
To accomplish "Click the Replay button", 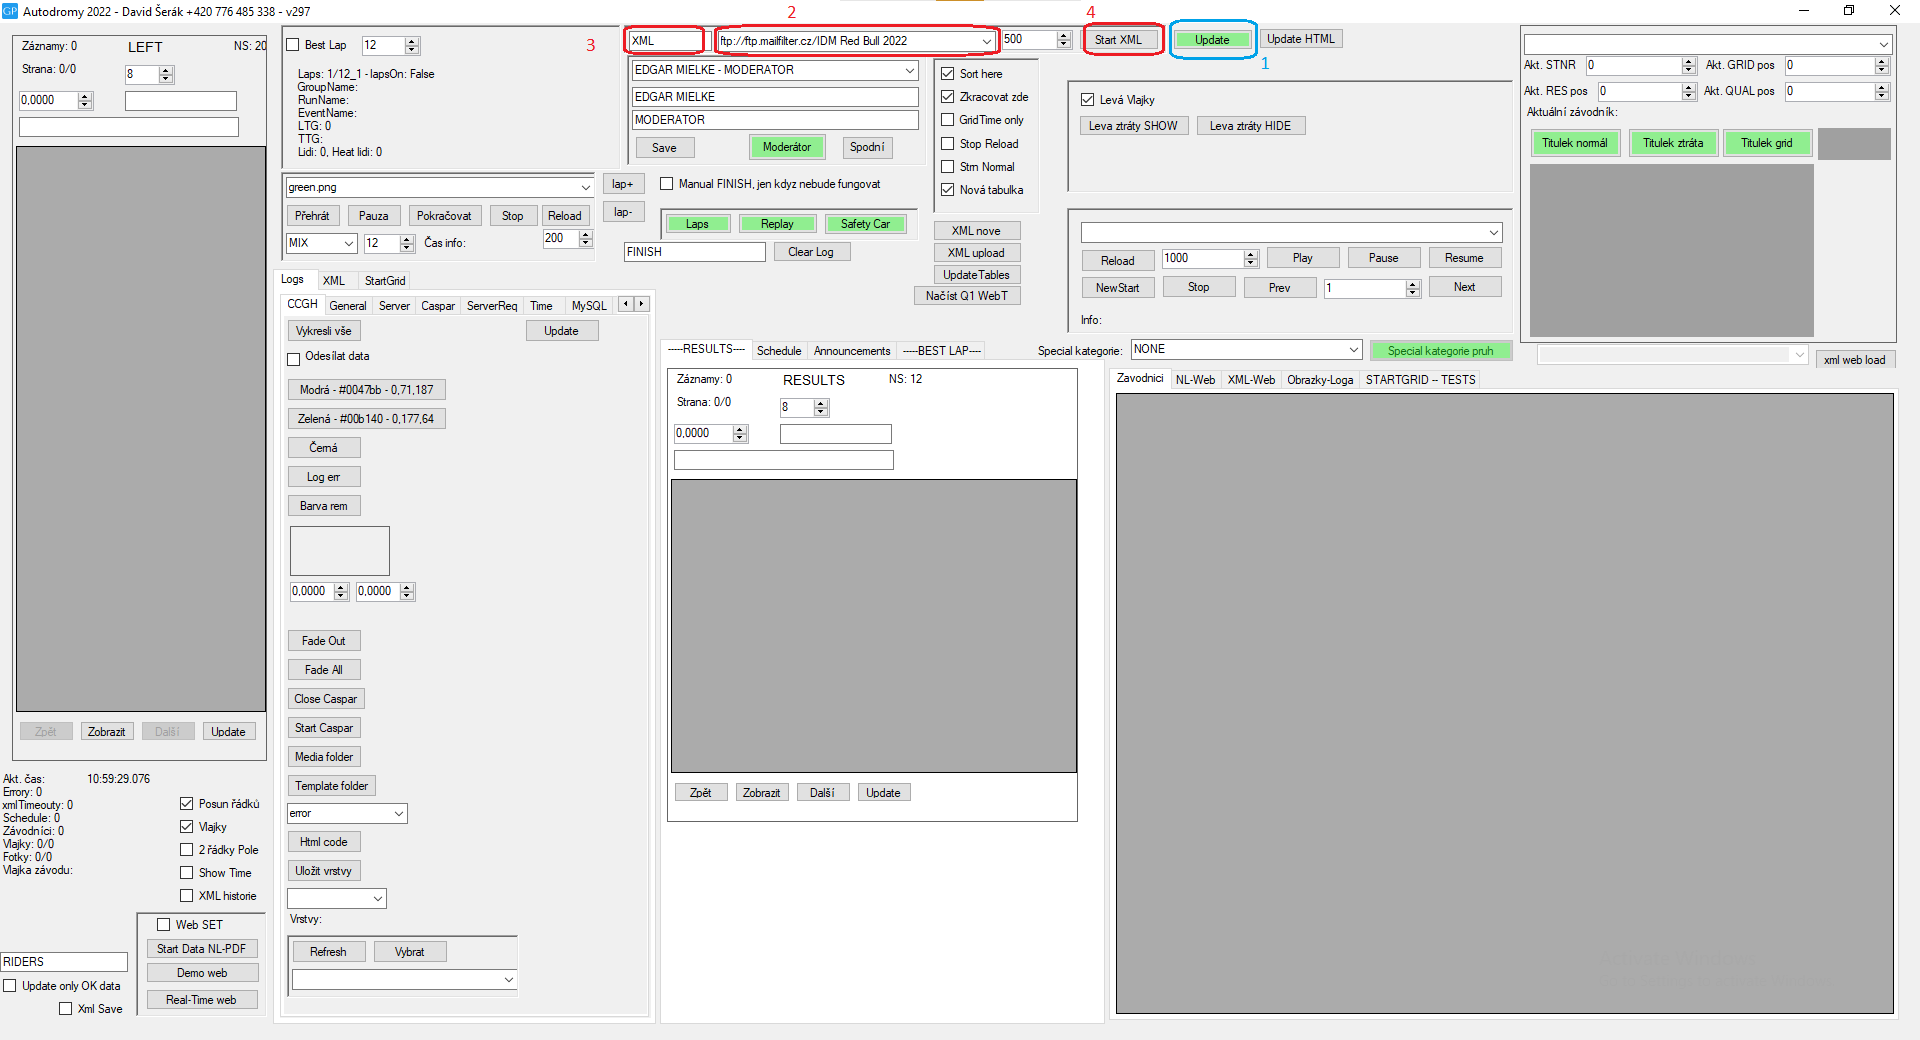I will click(x=777, y=224).
